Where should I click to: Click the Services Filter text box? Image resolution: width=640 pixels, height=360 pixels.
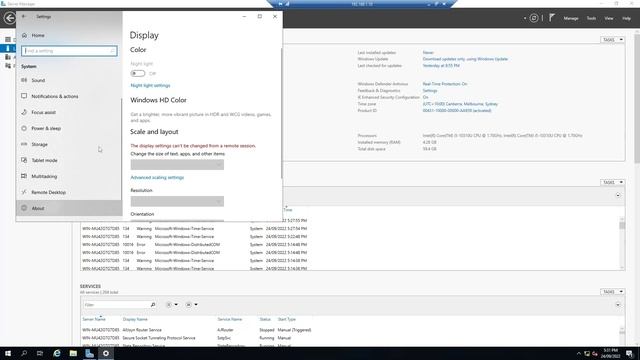(x=116, y=304)
